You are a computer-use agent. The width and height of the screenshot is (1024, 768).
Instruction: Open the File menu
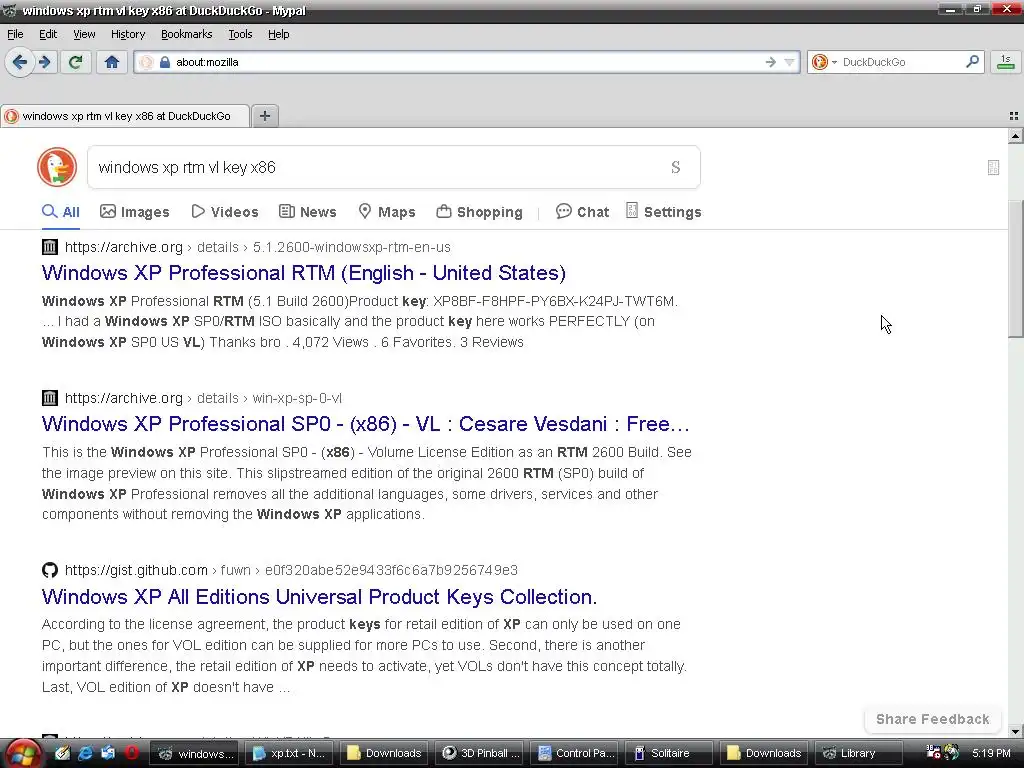coord(15,34)
